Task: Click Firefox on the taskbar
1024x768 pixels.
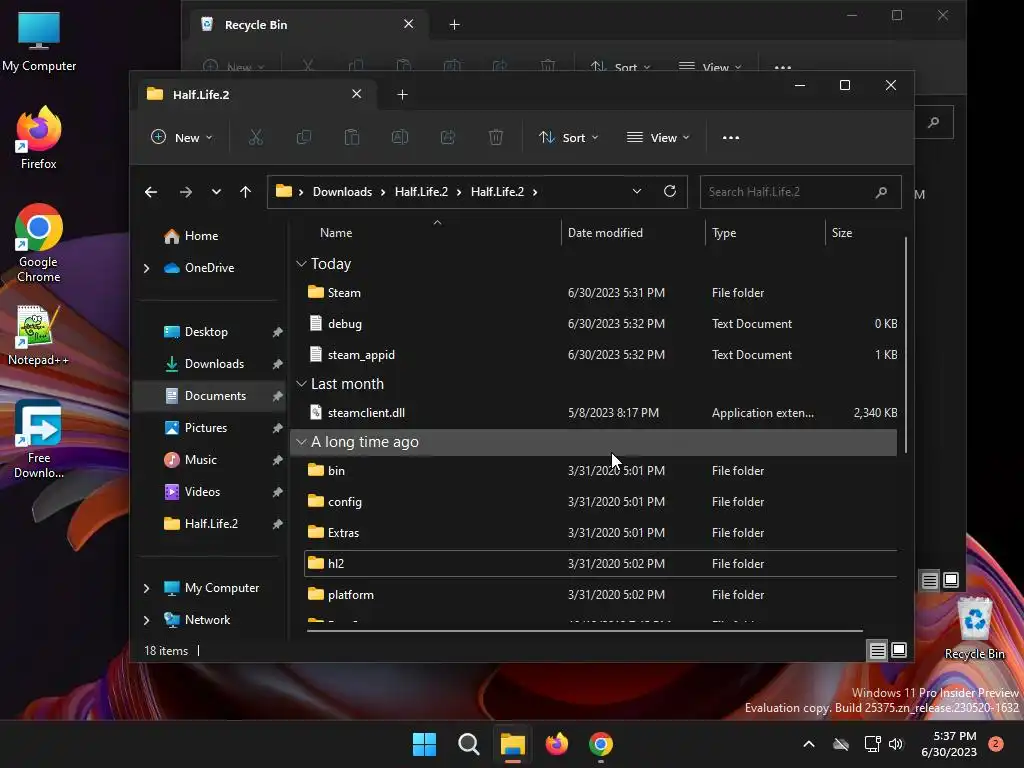Action: pyautogui.click(x=556, y=744)
